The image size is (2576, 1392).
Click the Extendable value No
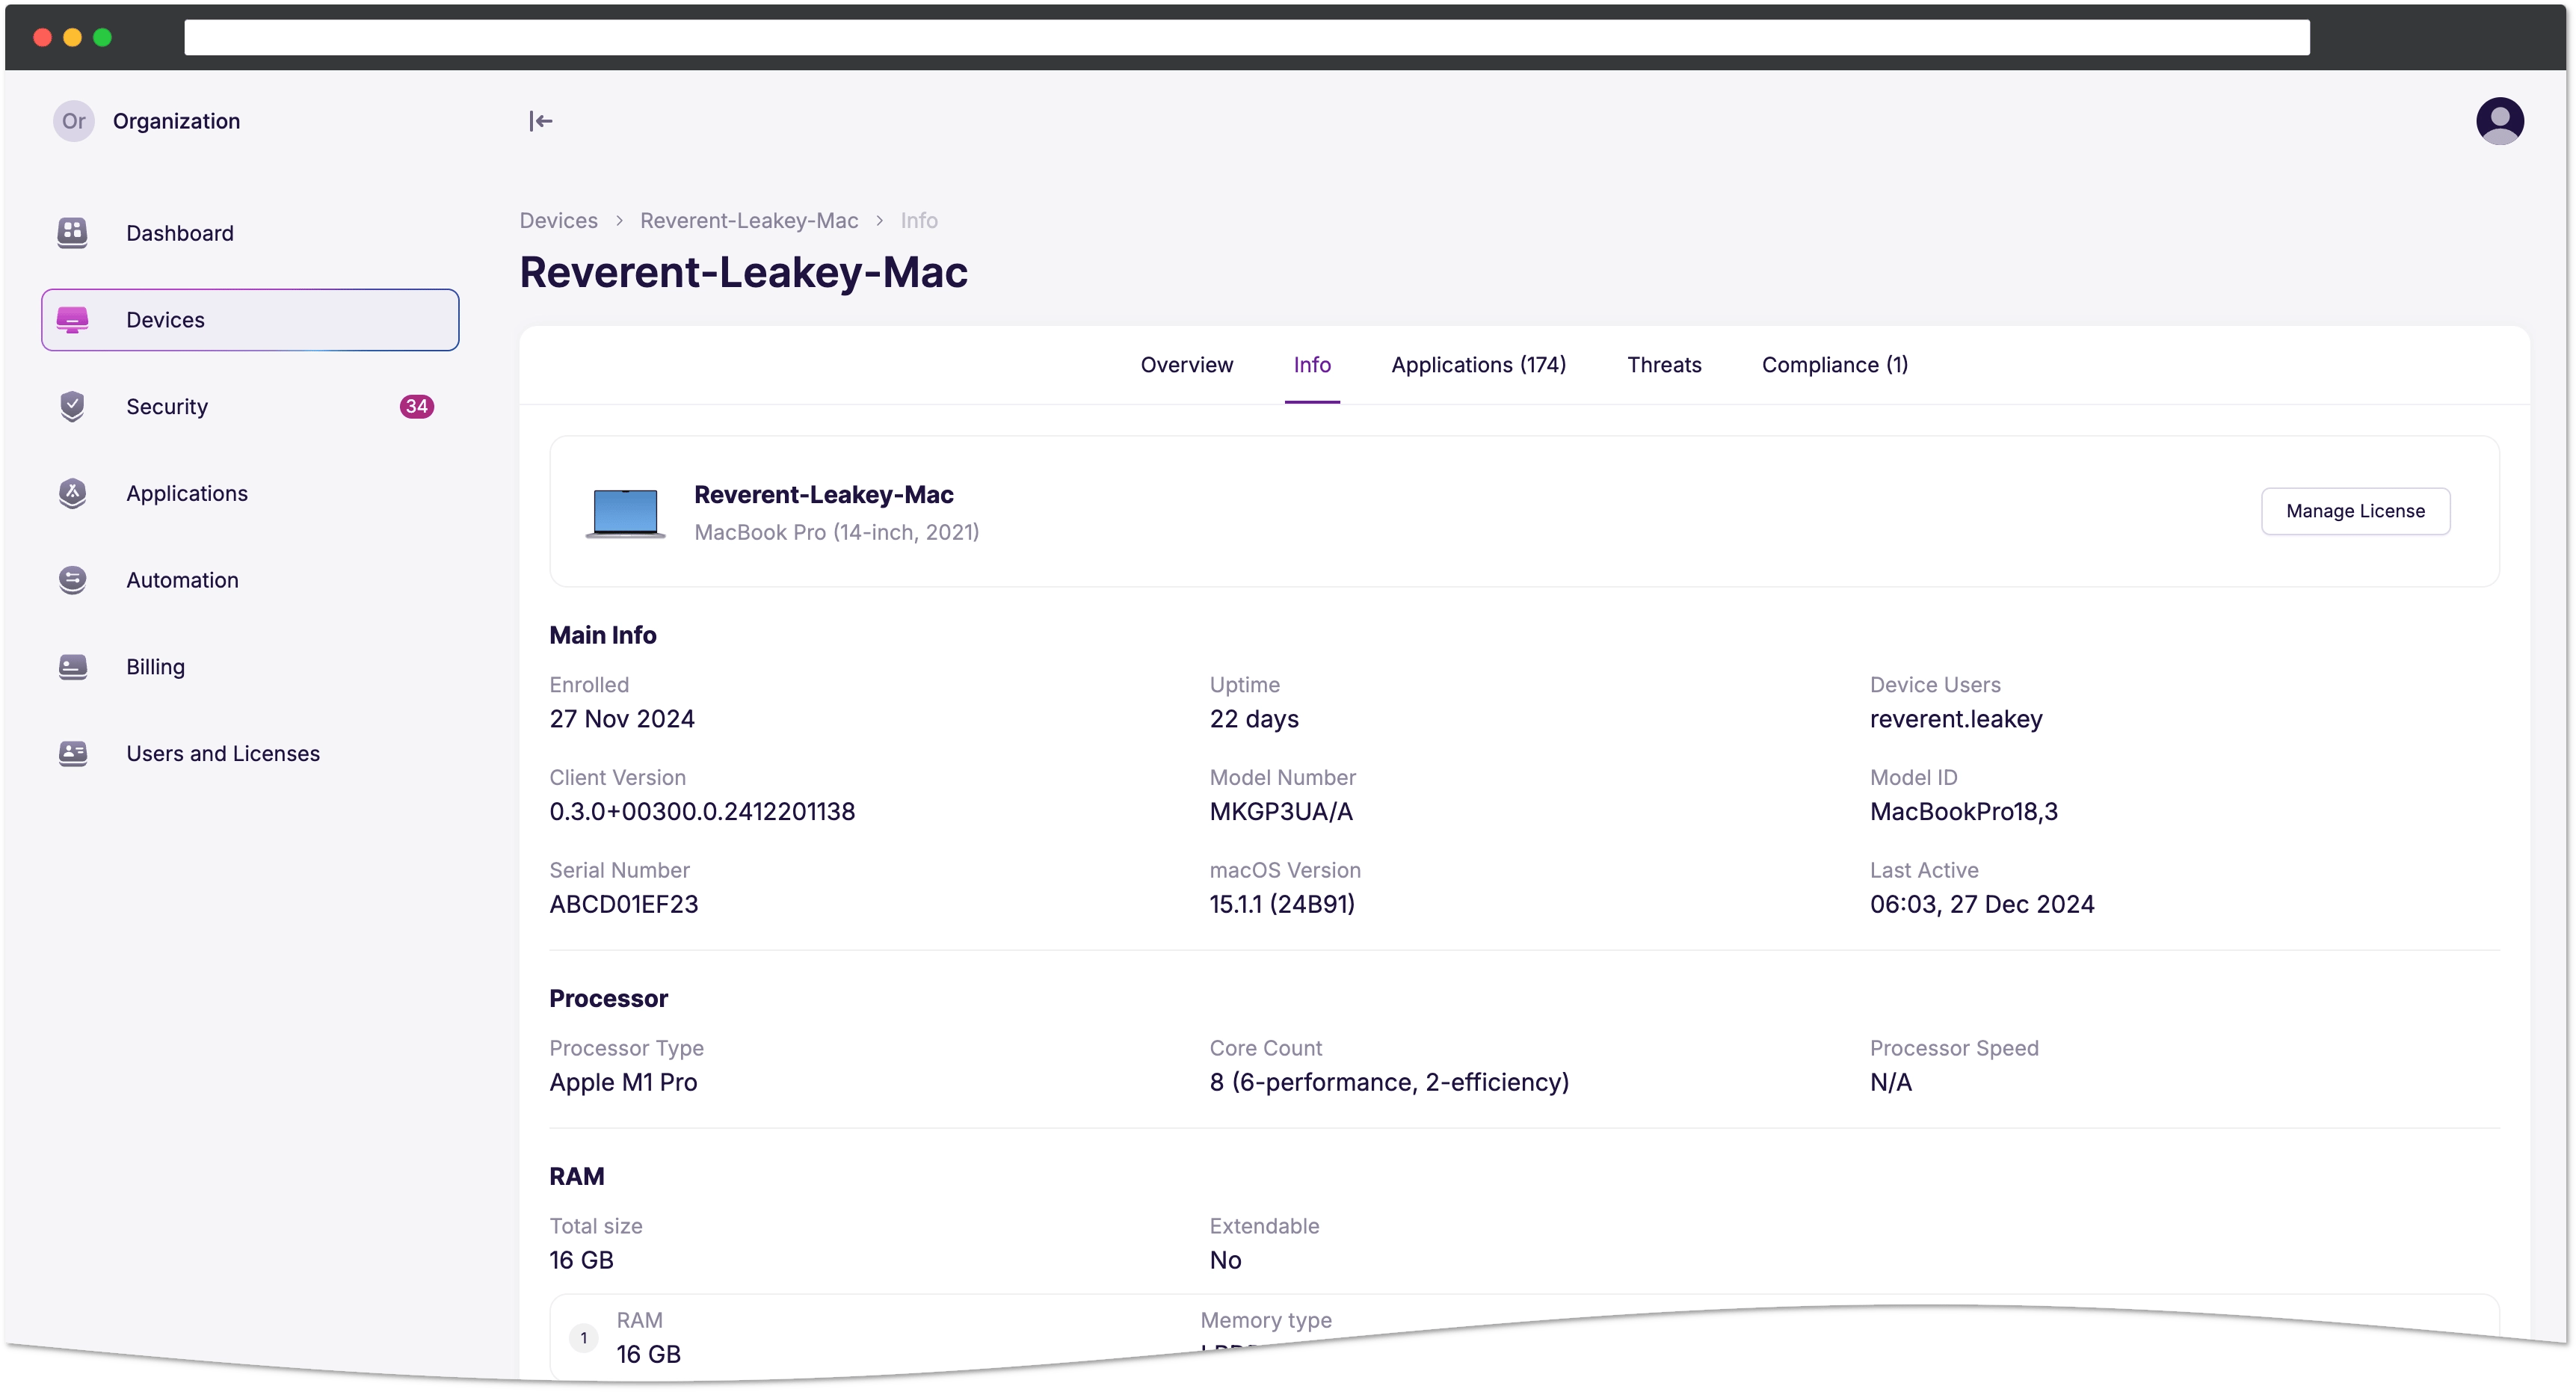click(1225, 1260)
